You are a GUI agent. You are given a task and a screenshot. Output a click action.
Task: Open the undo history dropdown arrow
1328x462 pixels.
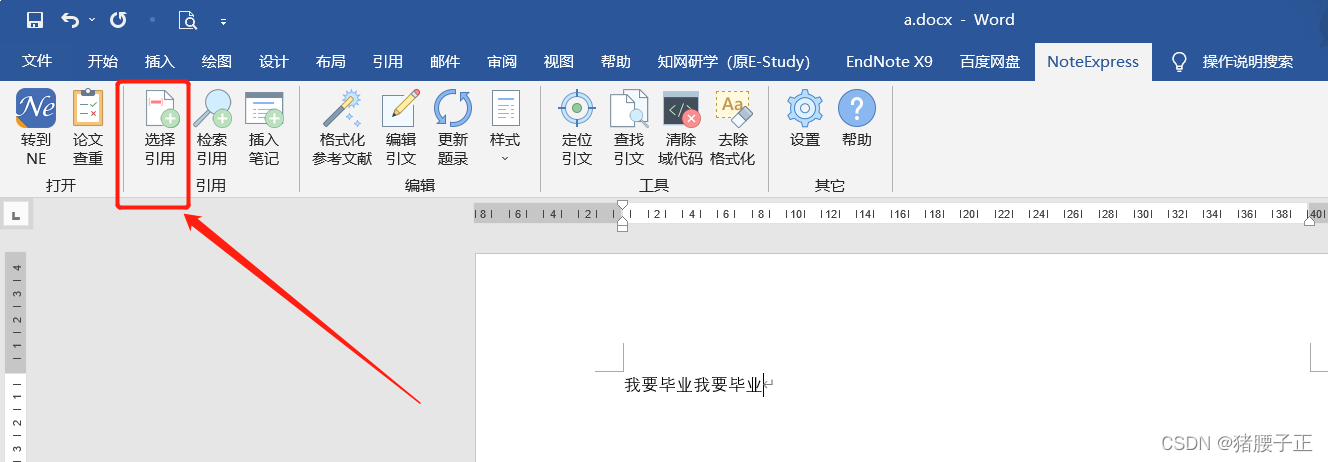pos(92,20)
